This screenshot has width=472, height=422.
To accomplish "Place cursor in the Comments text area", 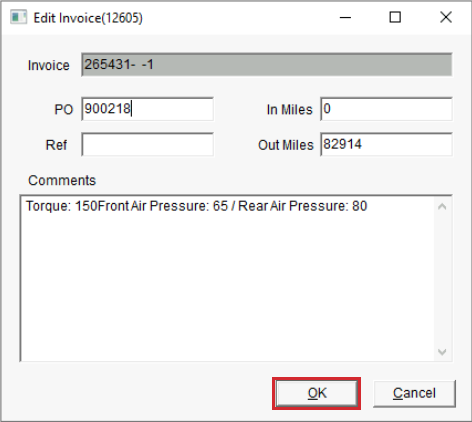I will [227, 278].
